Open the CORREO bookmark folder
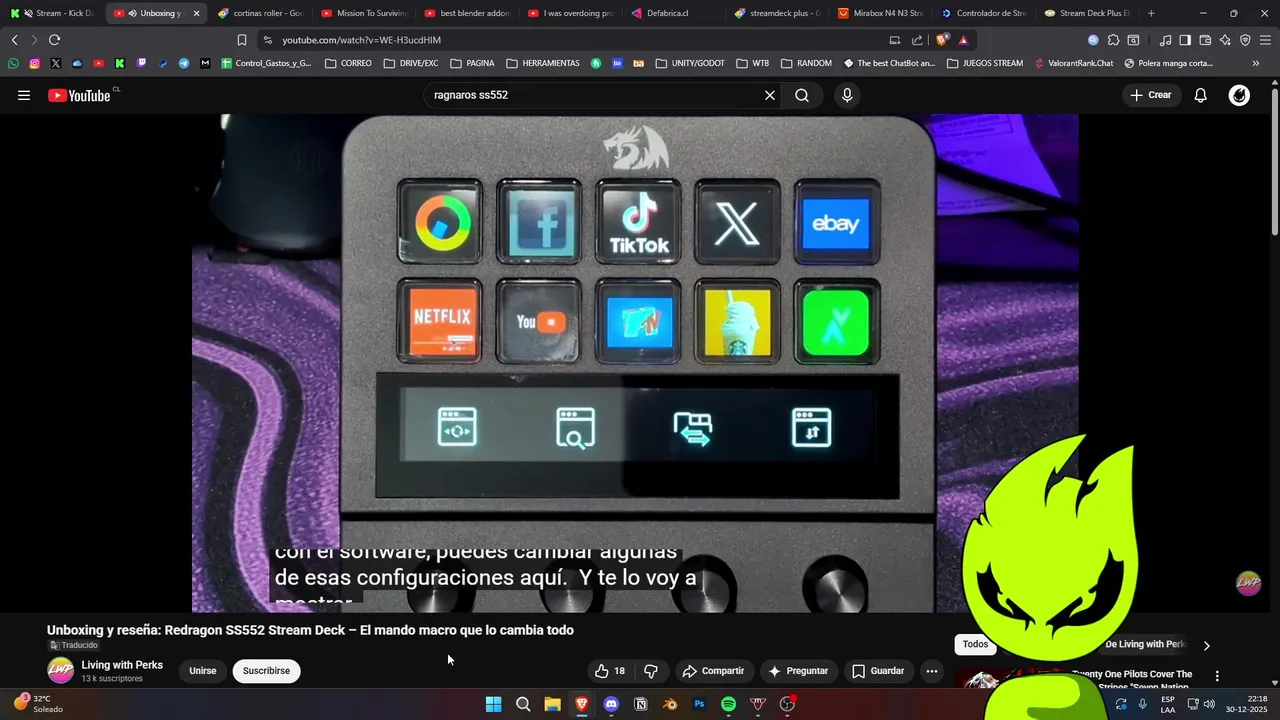 coord(348,63)
